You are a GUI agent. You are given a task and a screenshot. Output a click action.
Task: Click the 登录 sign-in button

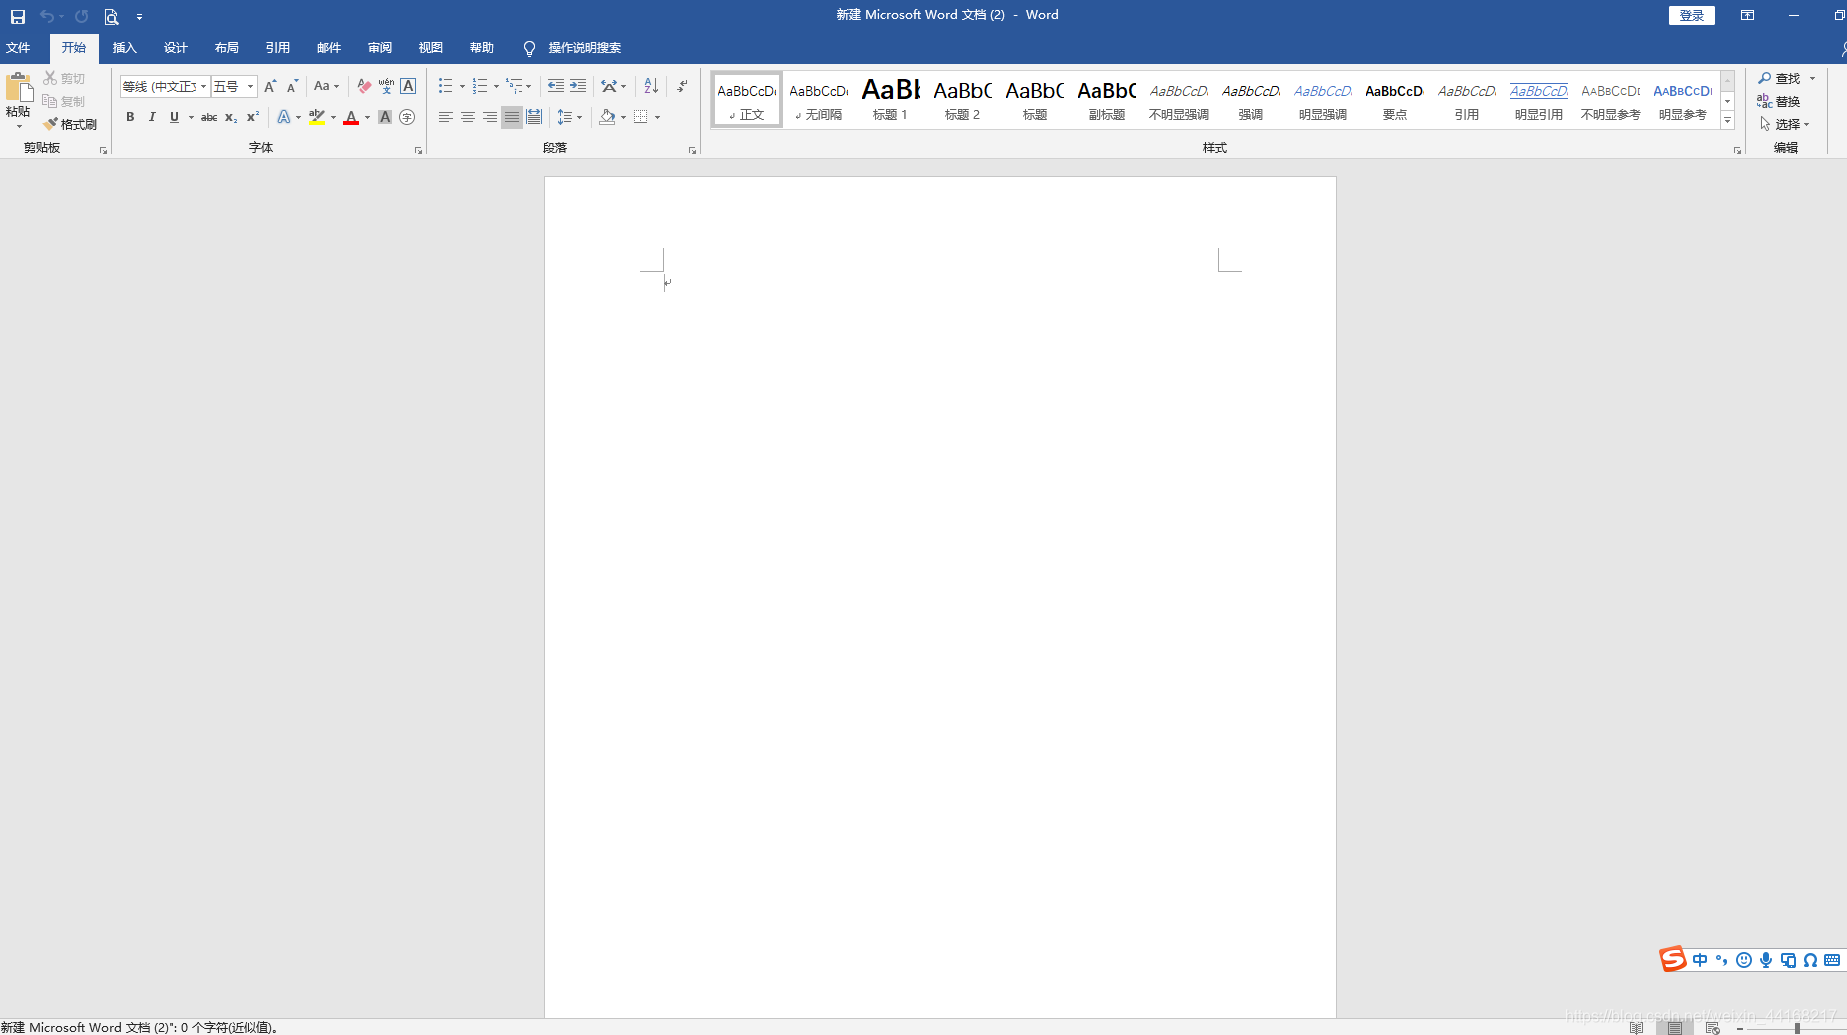click(1690, 15)
